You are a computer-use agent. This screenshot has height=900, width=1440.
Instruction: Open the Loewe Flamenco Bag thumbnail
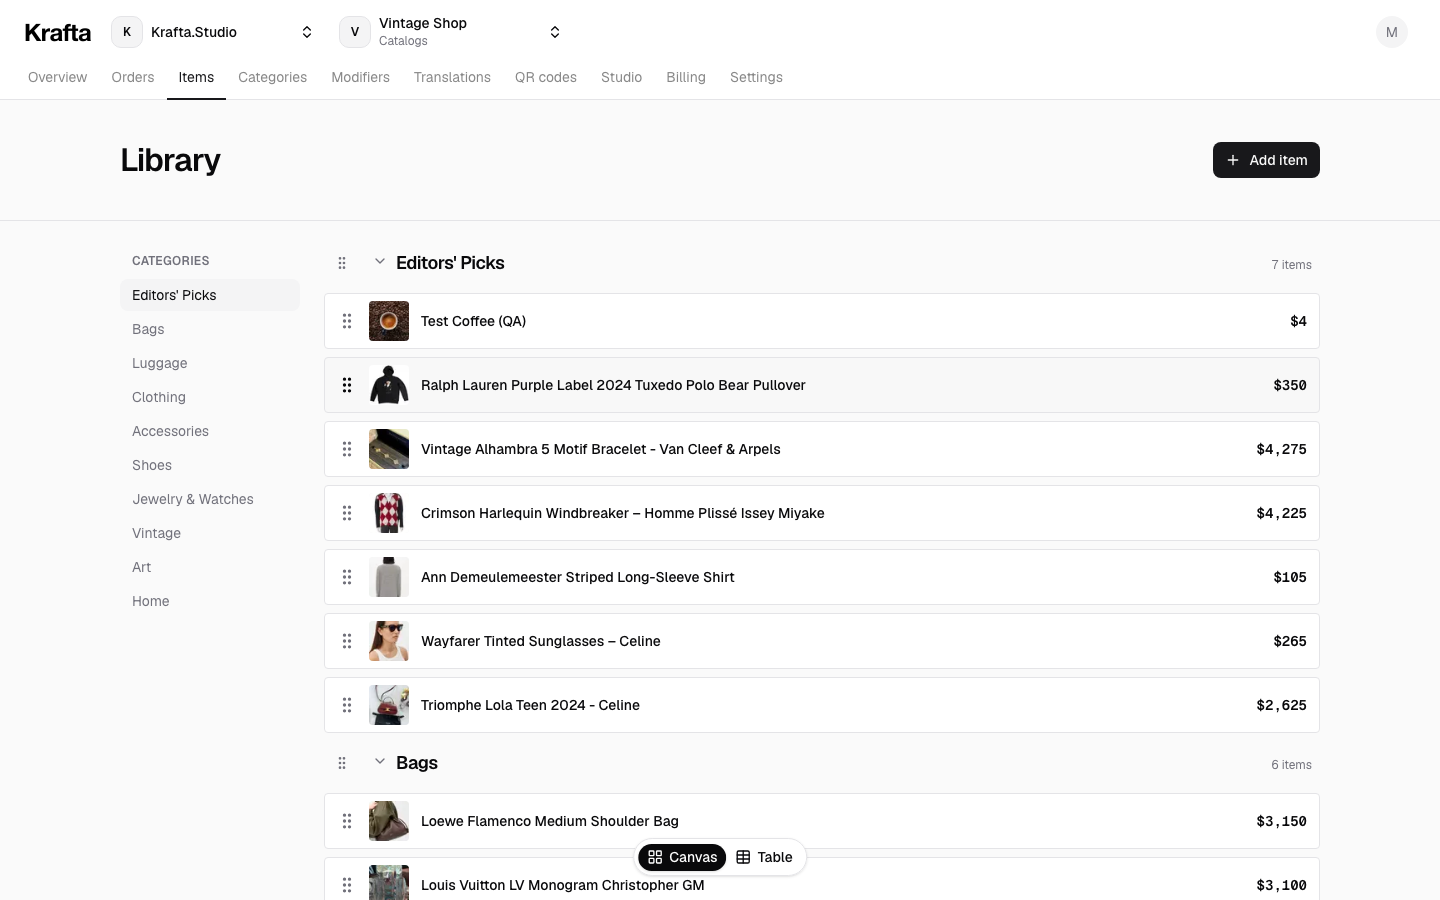coord(389,821)
